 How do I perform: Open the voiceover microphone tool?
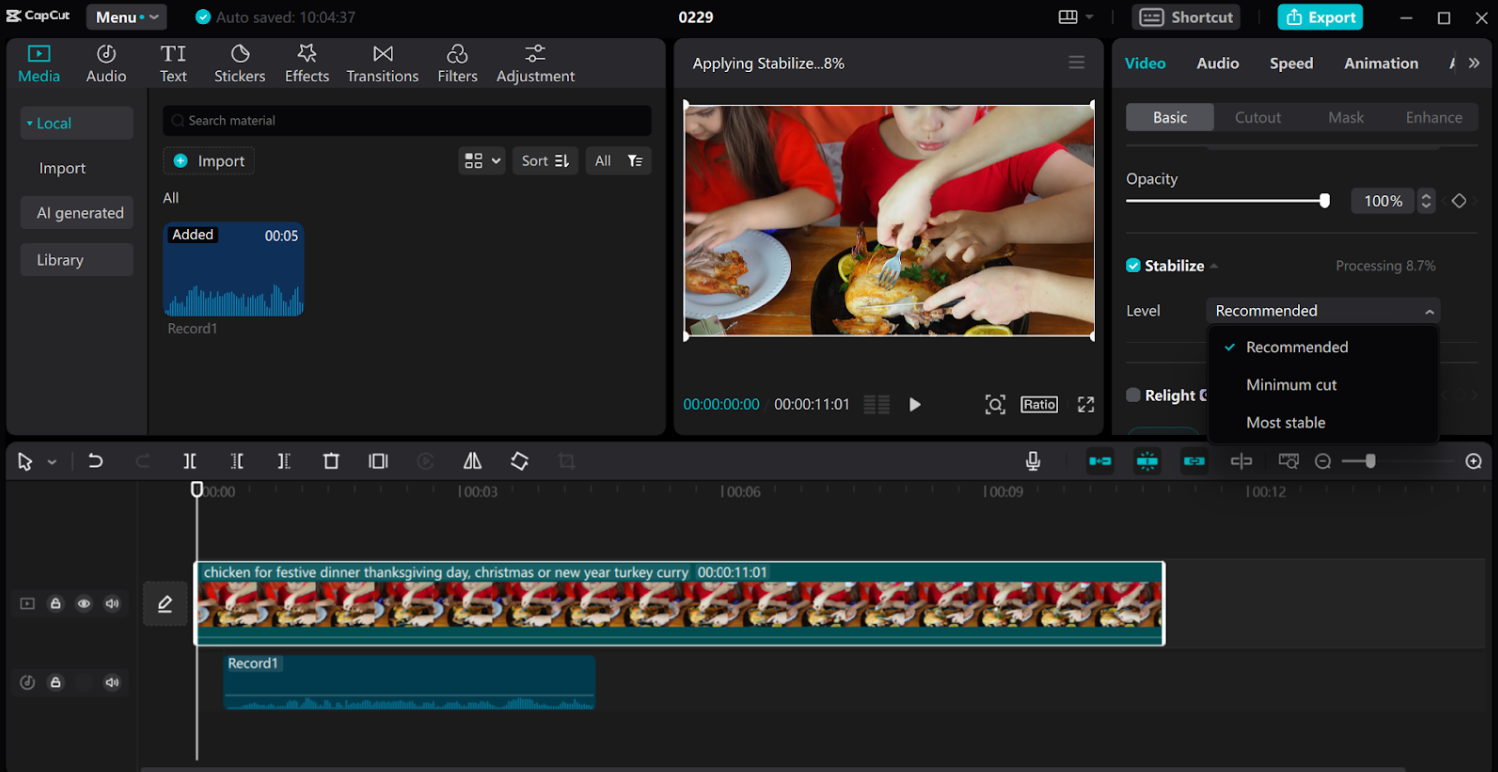tap(1033, 461)
